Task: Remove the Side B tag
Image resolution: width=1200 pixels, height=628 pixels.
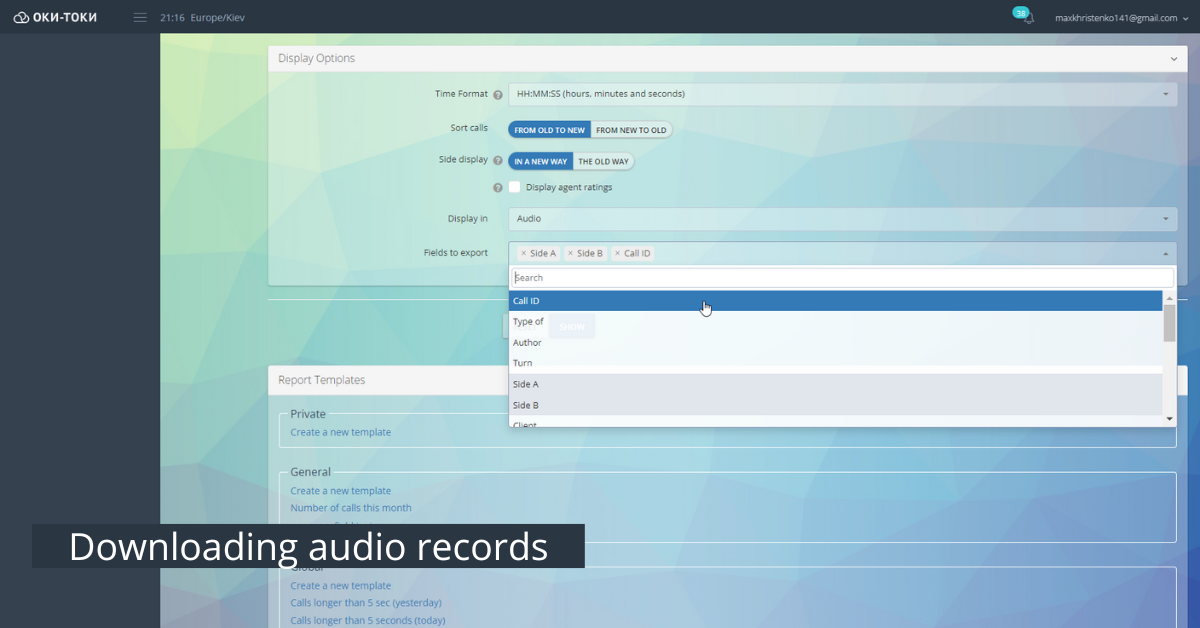Action: (570, 253)
